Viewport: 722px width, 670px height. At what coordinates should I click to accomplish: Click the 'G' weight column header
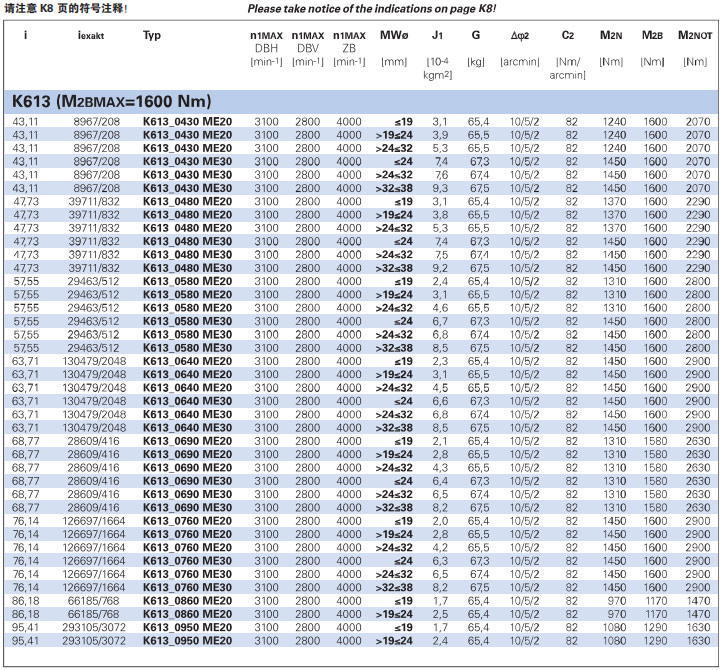475,35
